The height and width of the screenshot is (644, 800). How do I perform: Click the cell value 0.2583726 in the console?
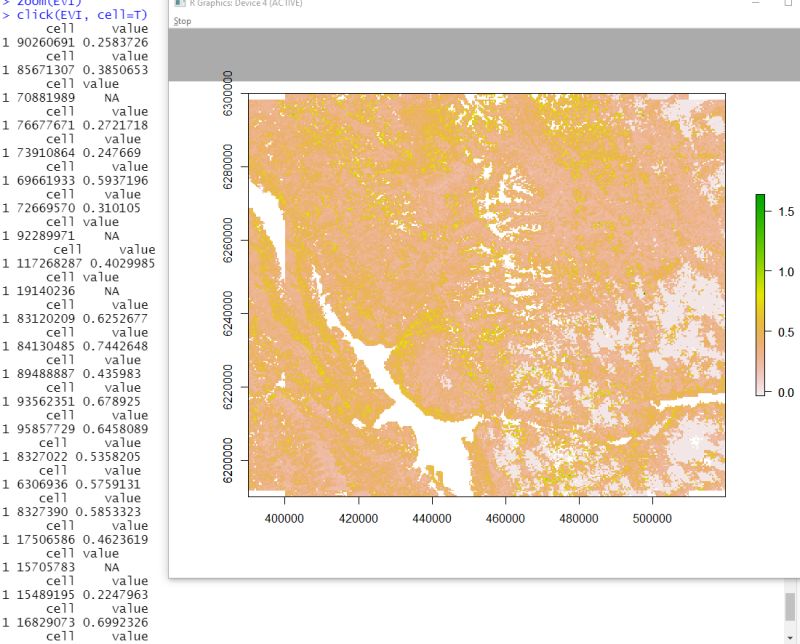(116, 42)
